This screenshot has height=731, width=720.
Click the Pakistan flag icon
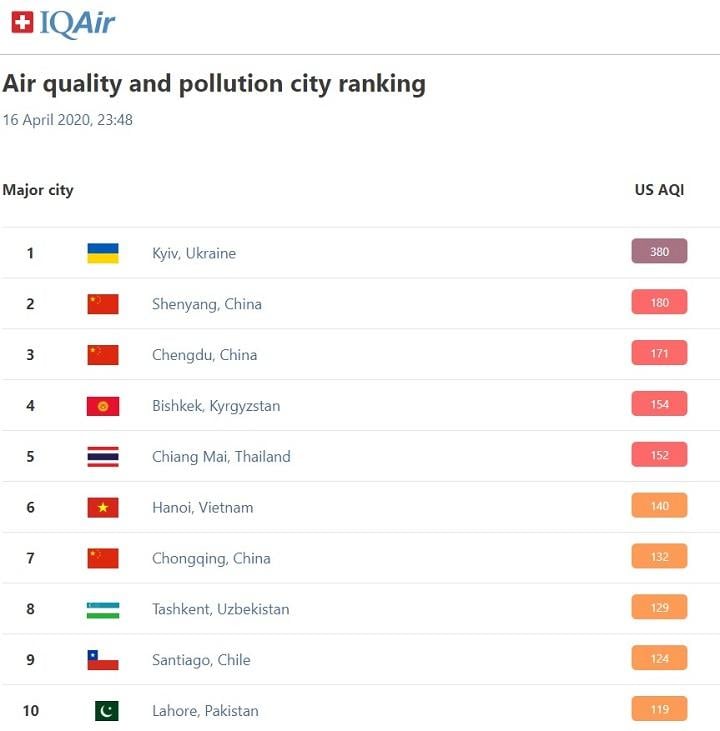107,711
